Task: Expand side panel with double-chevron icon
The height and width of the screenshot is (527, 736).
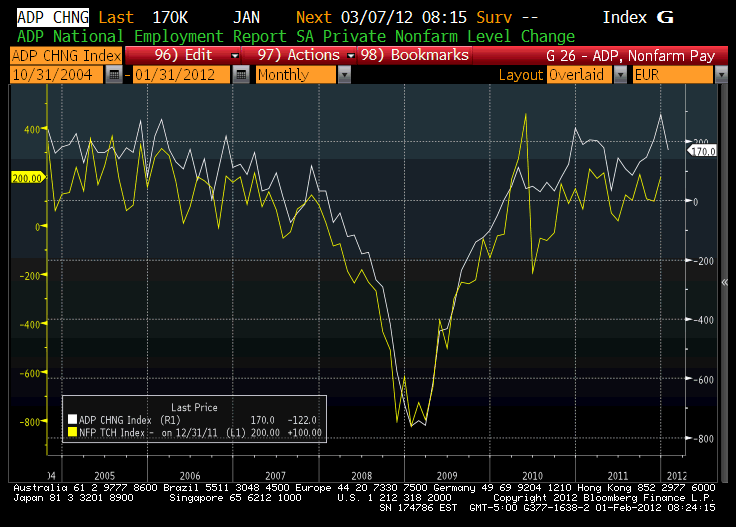Action: point(724,282)
